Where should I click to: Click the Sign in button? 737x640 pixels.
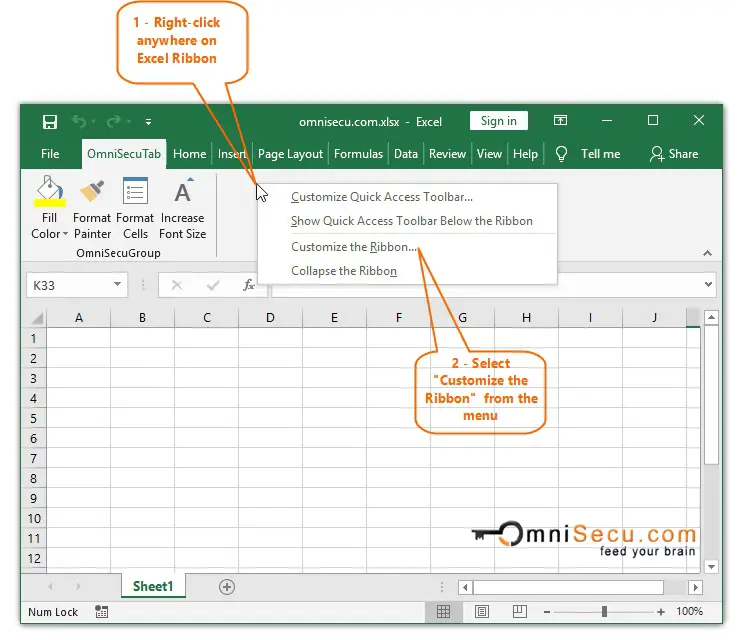[498, 121]
